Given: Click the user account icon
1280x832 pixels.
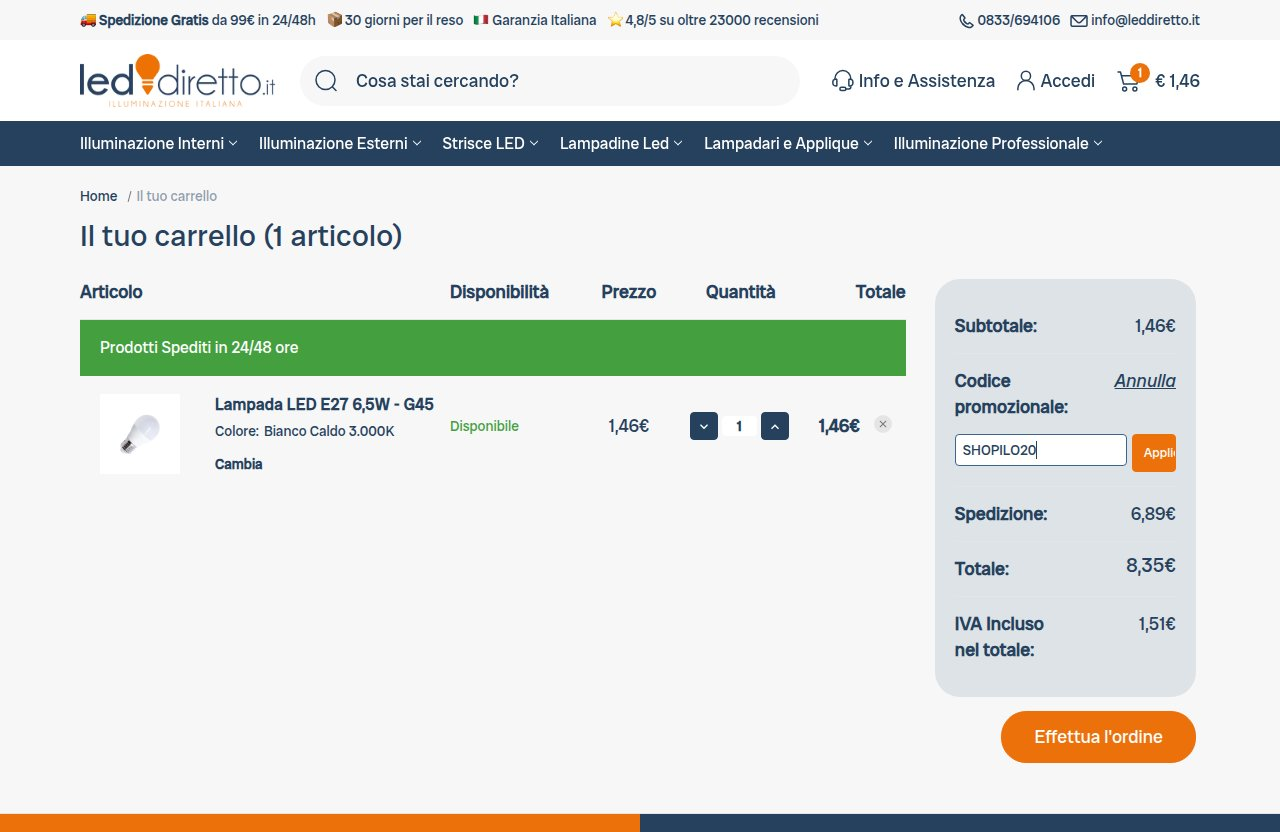Looking at the screenshot, I should tap(1026, 81).
